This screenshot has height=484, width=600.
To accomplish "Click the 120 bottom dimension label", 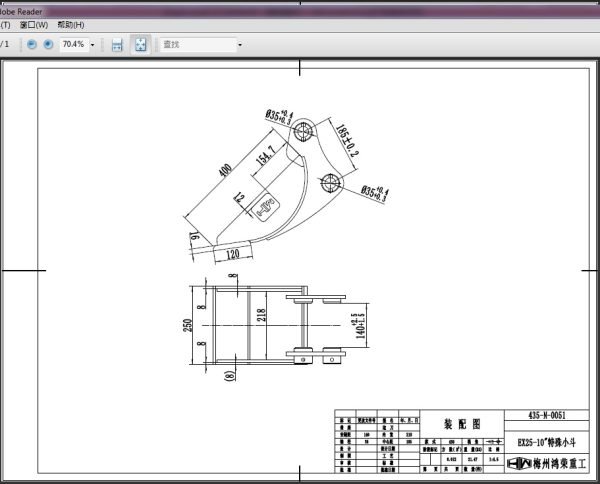I will coord(231,254).
